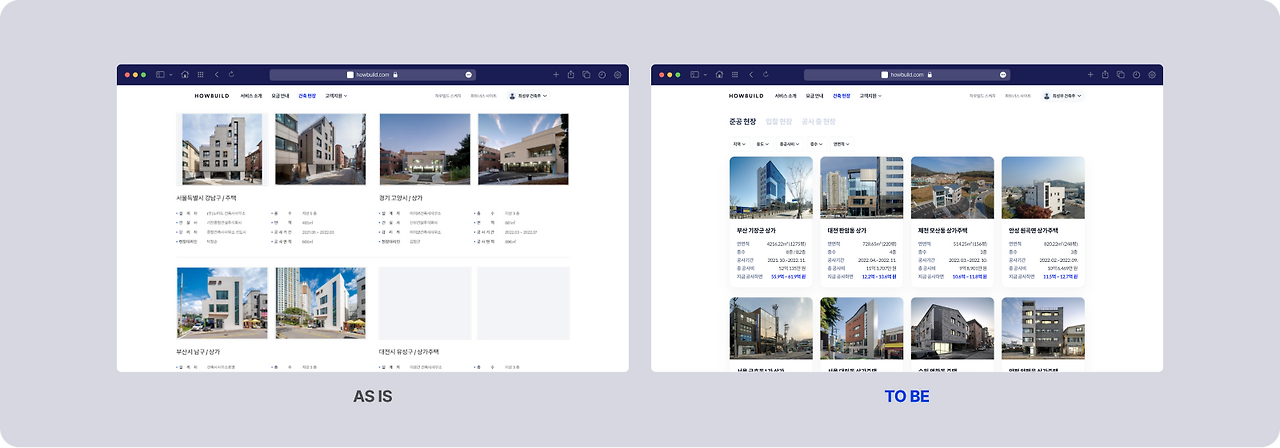Click the 경기 고양시 / 상가 heading
1280x448 pixels.
click(401, 198)
